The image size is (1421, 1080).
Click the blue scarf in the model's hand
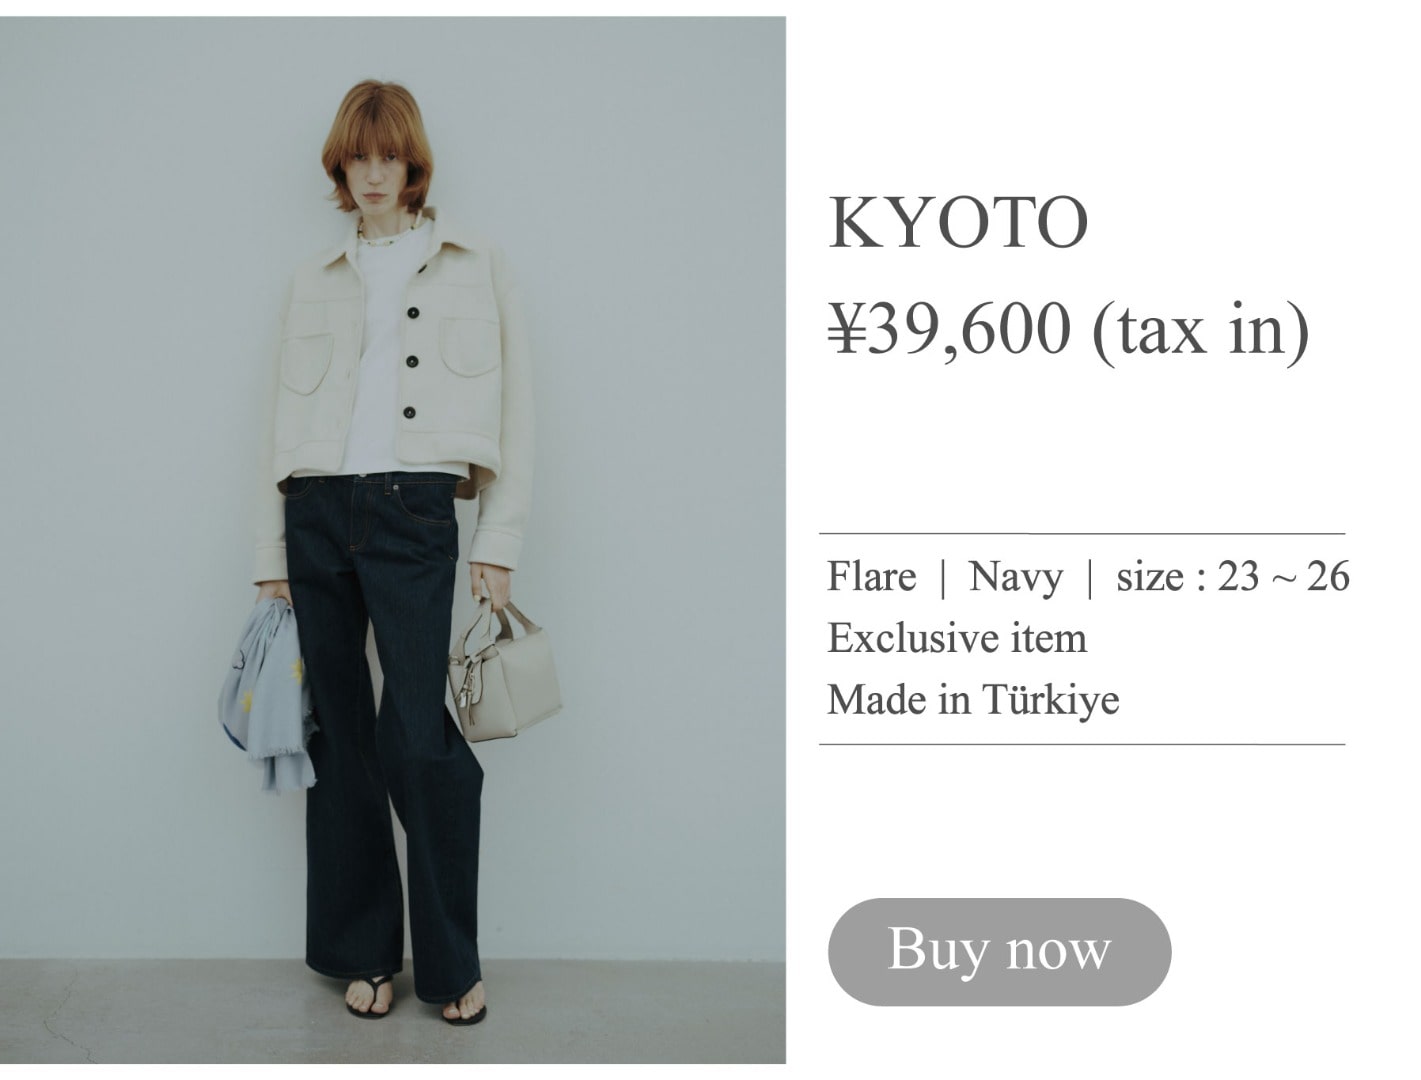point(266,690)
